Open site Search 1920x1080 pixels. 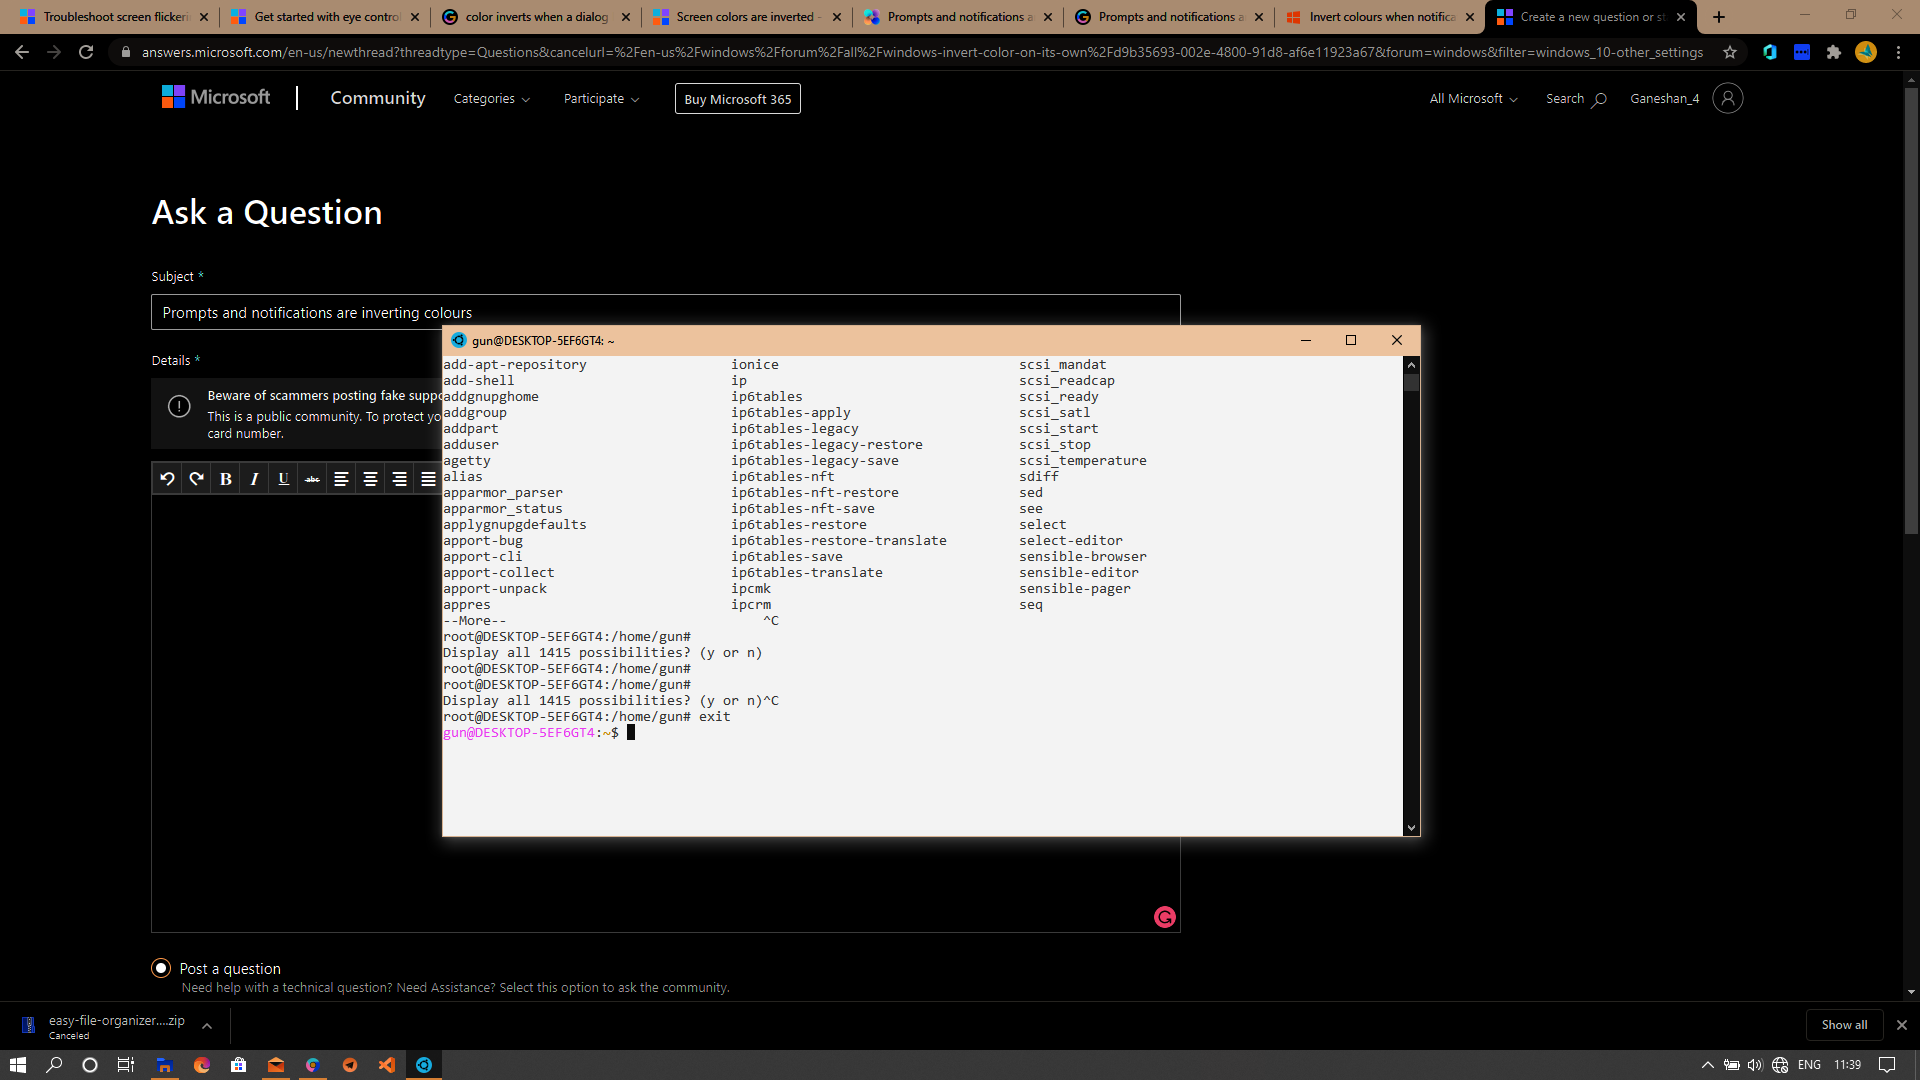pos(1576,98)
